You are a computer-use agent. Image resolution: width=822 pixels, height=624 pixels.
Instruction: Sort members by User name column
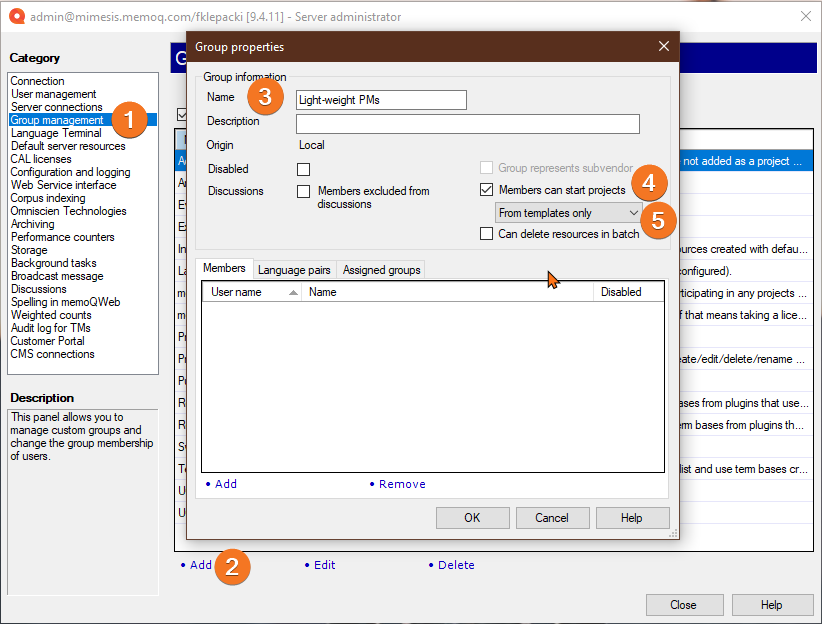[252, 292]
